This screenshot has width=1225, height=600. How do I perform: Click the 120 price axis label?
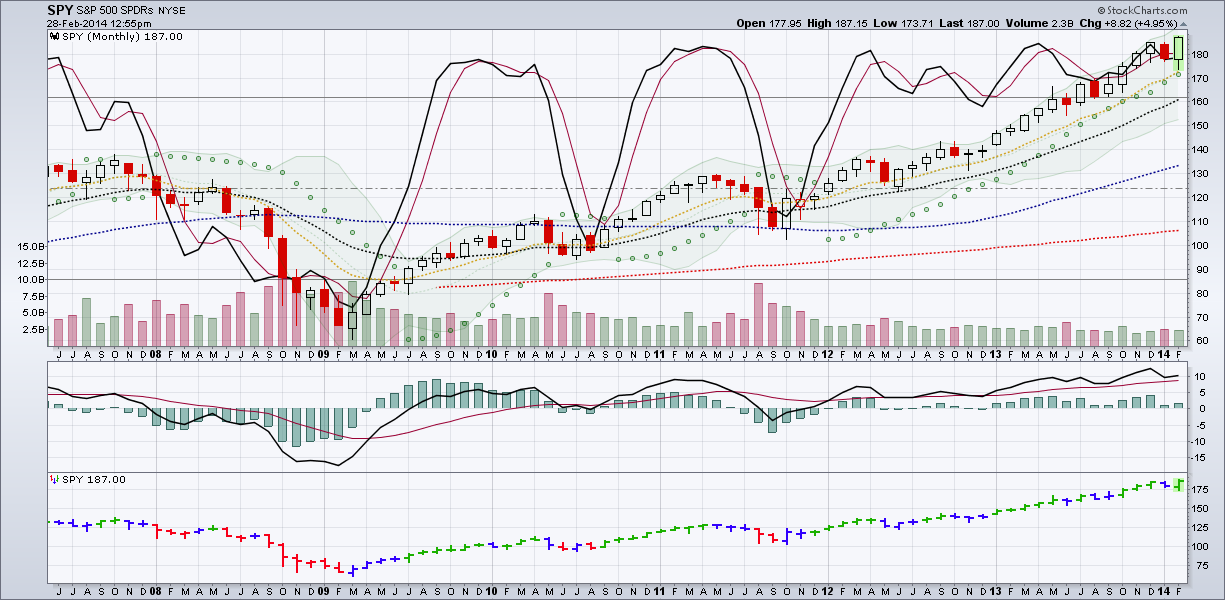coord(1202,198)
